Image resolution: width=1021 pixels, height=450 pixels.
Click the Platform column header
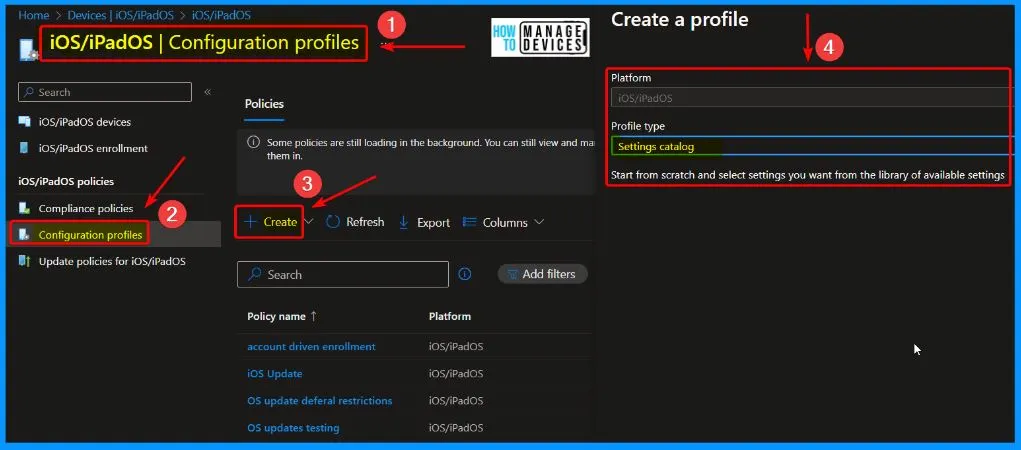(450, 316)
